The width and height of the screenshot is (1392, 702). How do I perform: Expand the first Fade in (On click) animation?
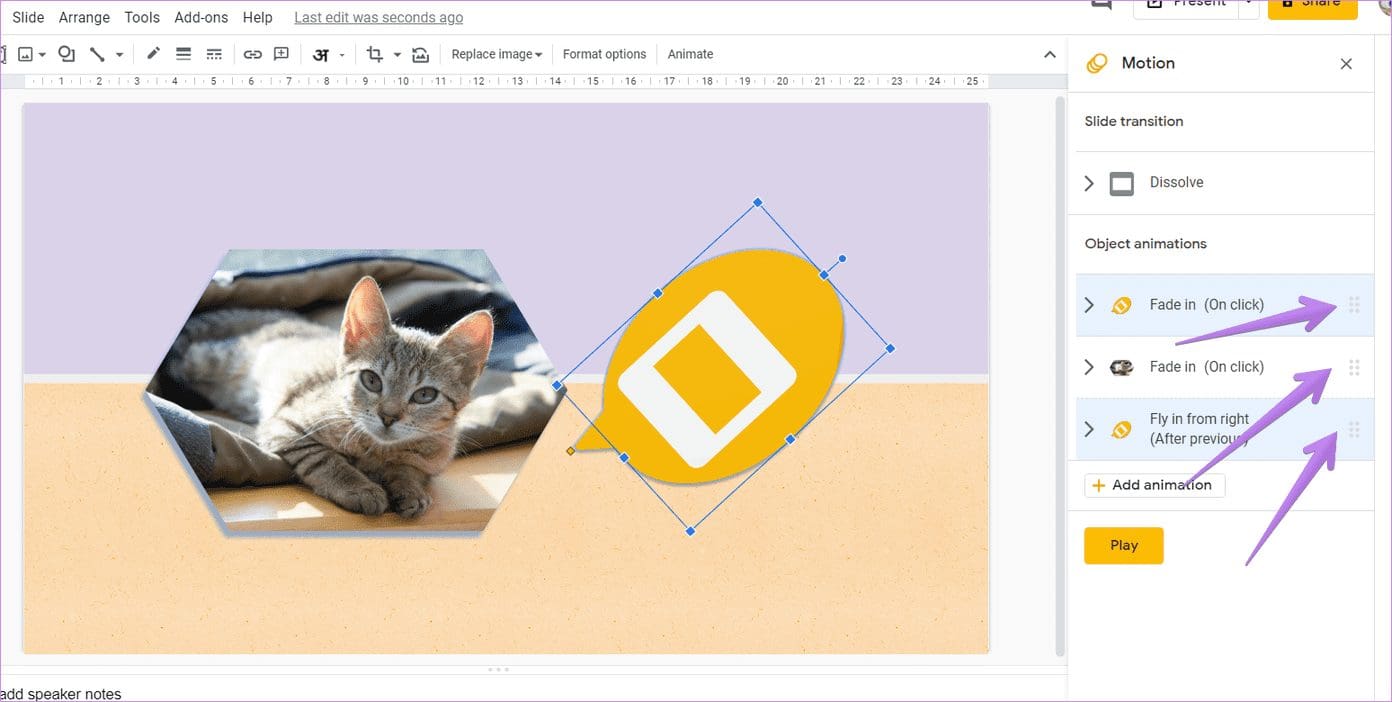(1089, 305)
